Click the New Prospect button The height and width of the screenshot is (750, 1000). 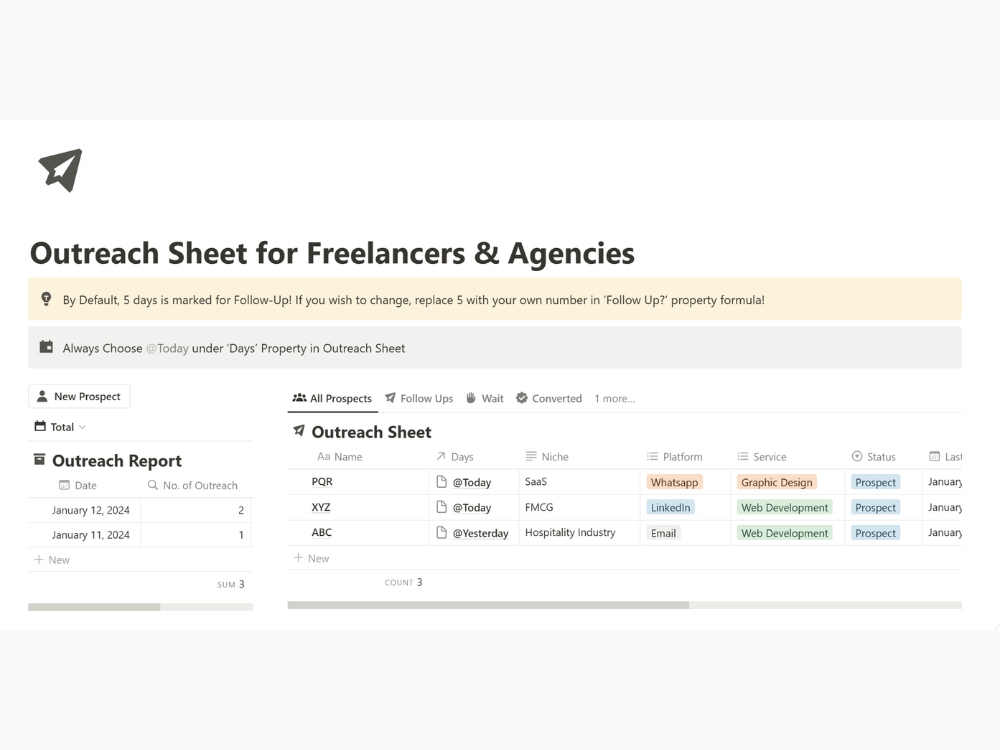point(79,396)
